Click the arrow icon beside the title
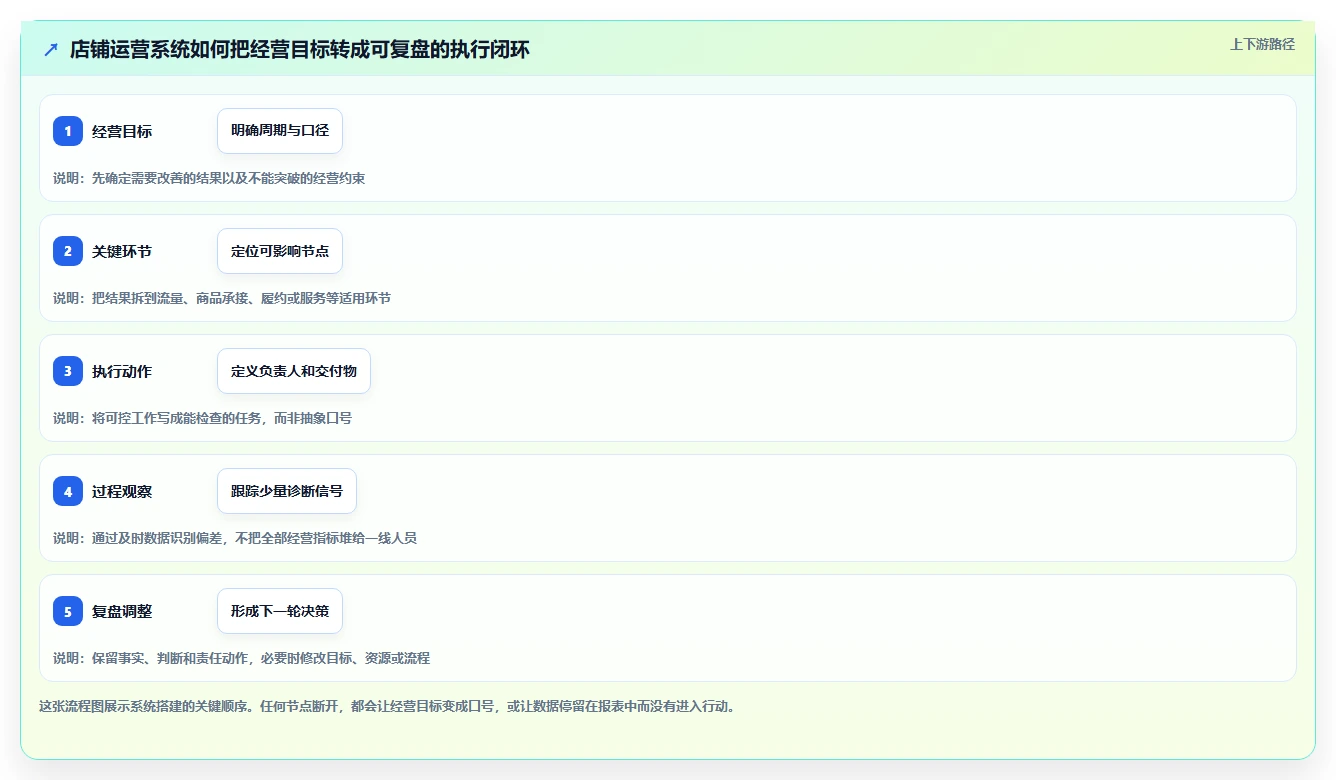The width and height of the screenshot is (1336, 780). tap(51, 49)
